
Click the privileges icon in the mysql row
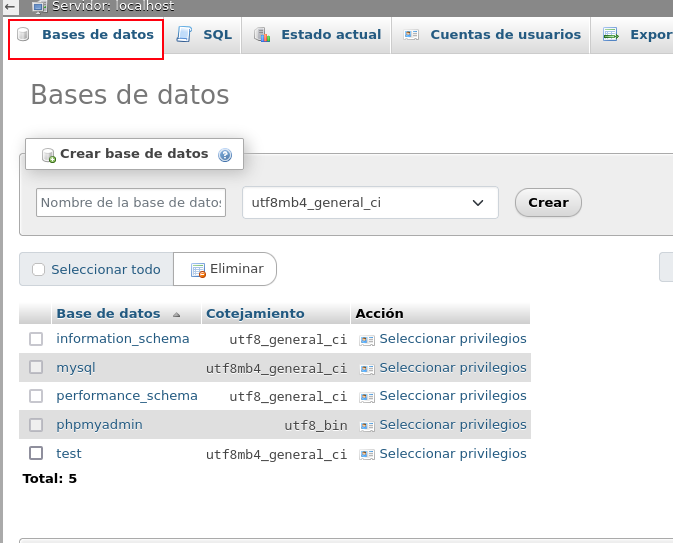pos(366,368)
